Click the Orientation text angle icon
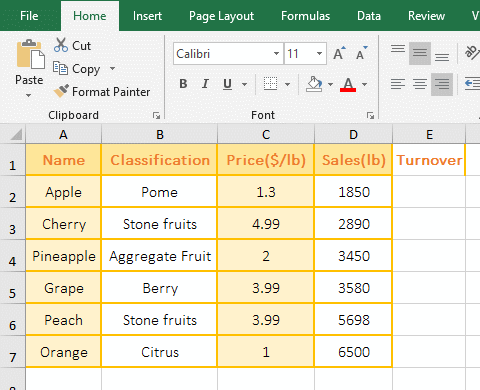This screenshot has height=390, width=480. click(472, 53)
